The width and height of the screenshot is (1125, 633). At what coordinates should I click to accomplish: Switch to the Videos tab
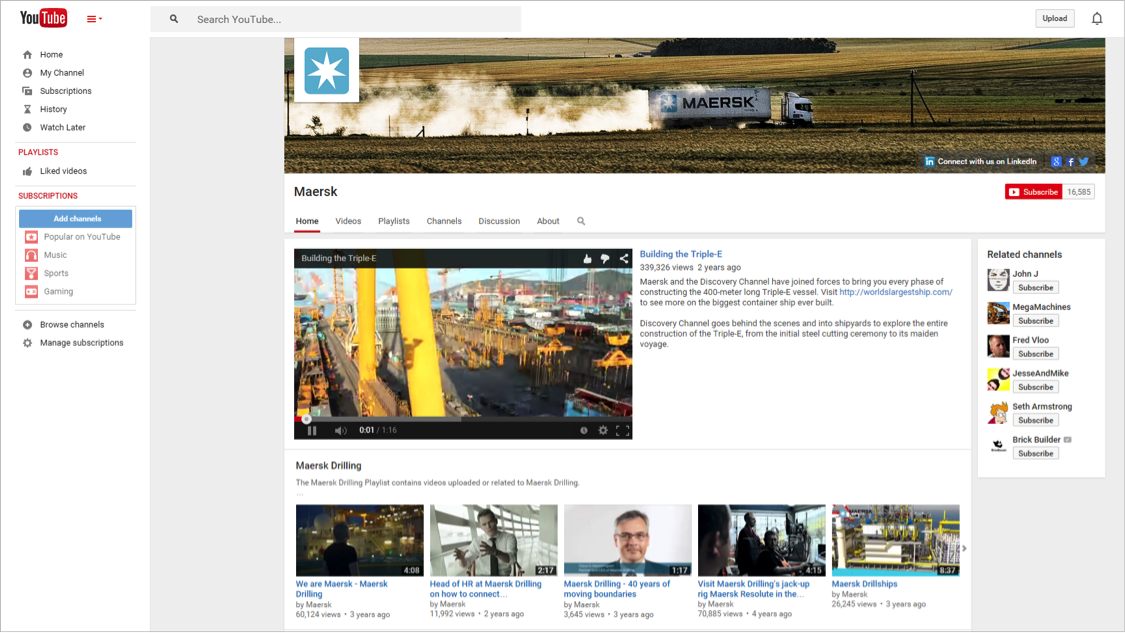[348, 221]
